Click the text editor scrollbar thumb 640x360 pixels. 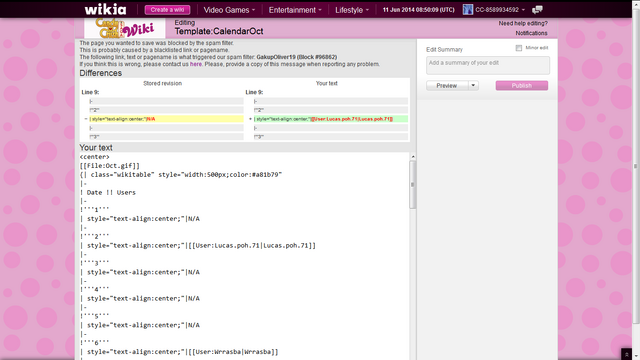click(x=413, y=184)
